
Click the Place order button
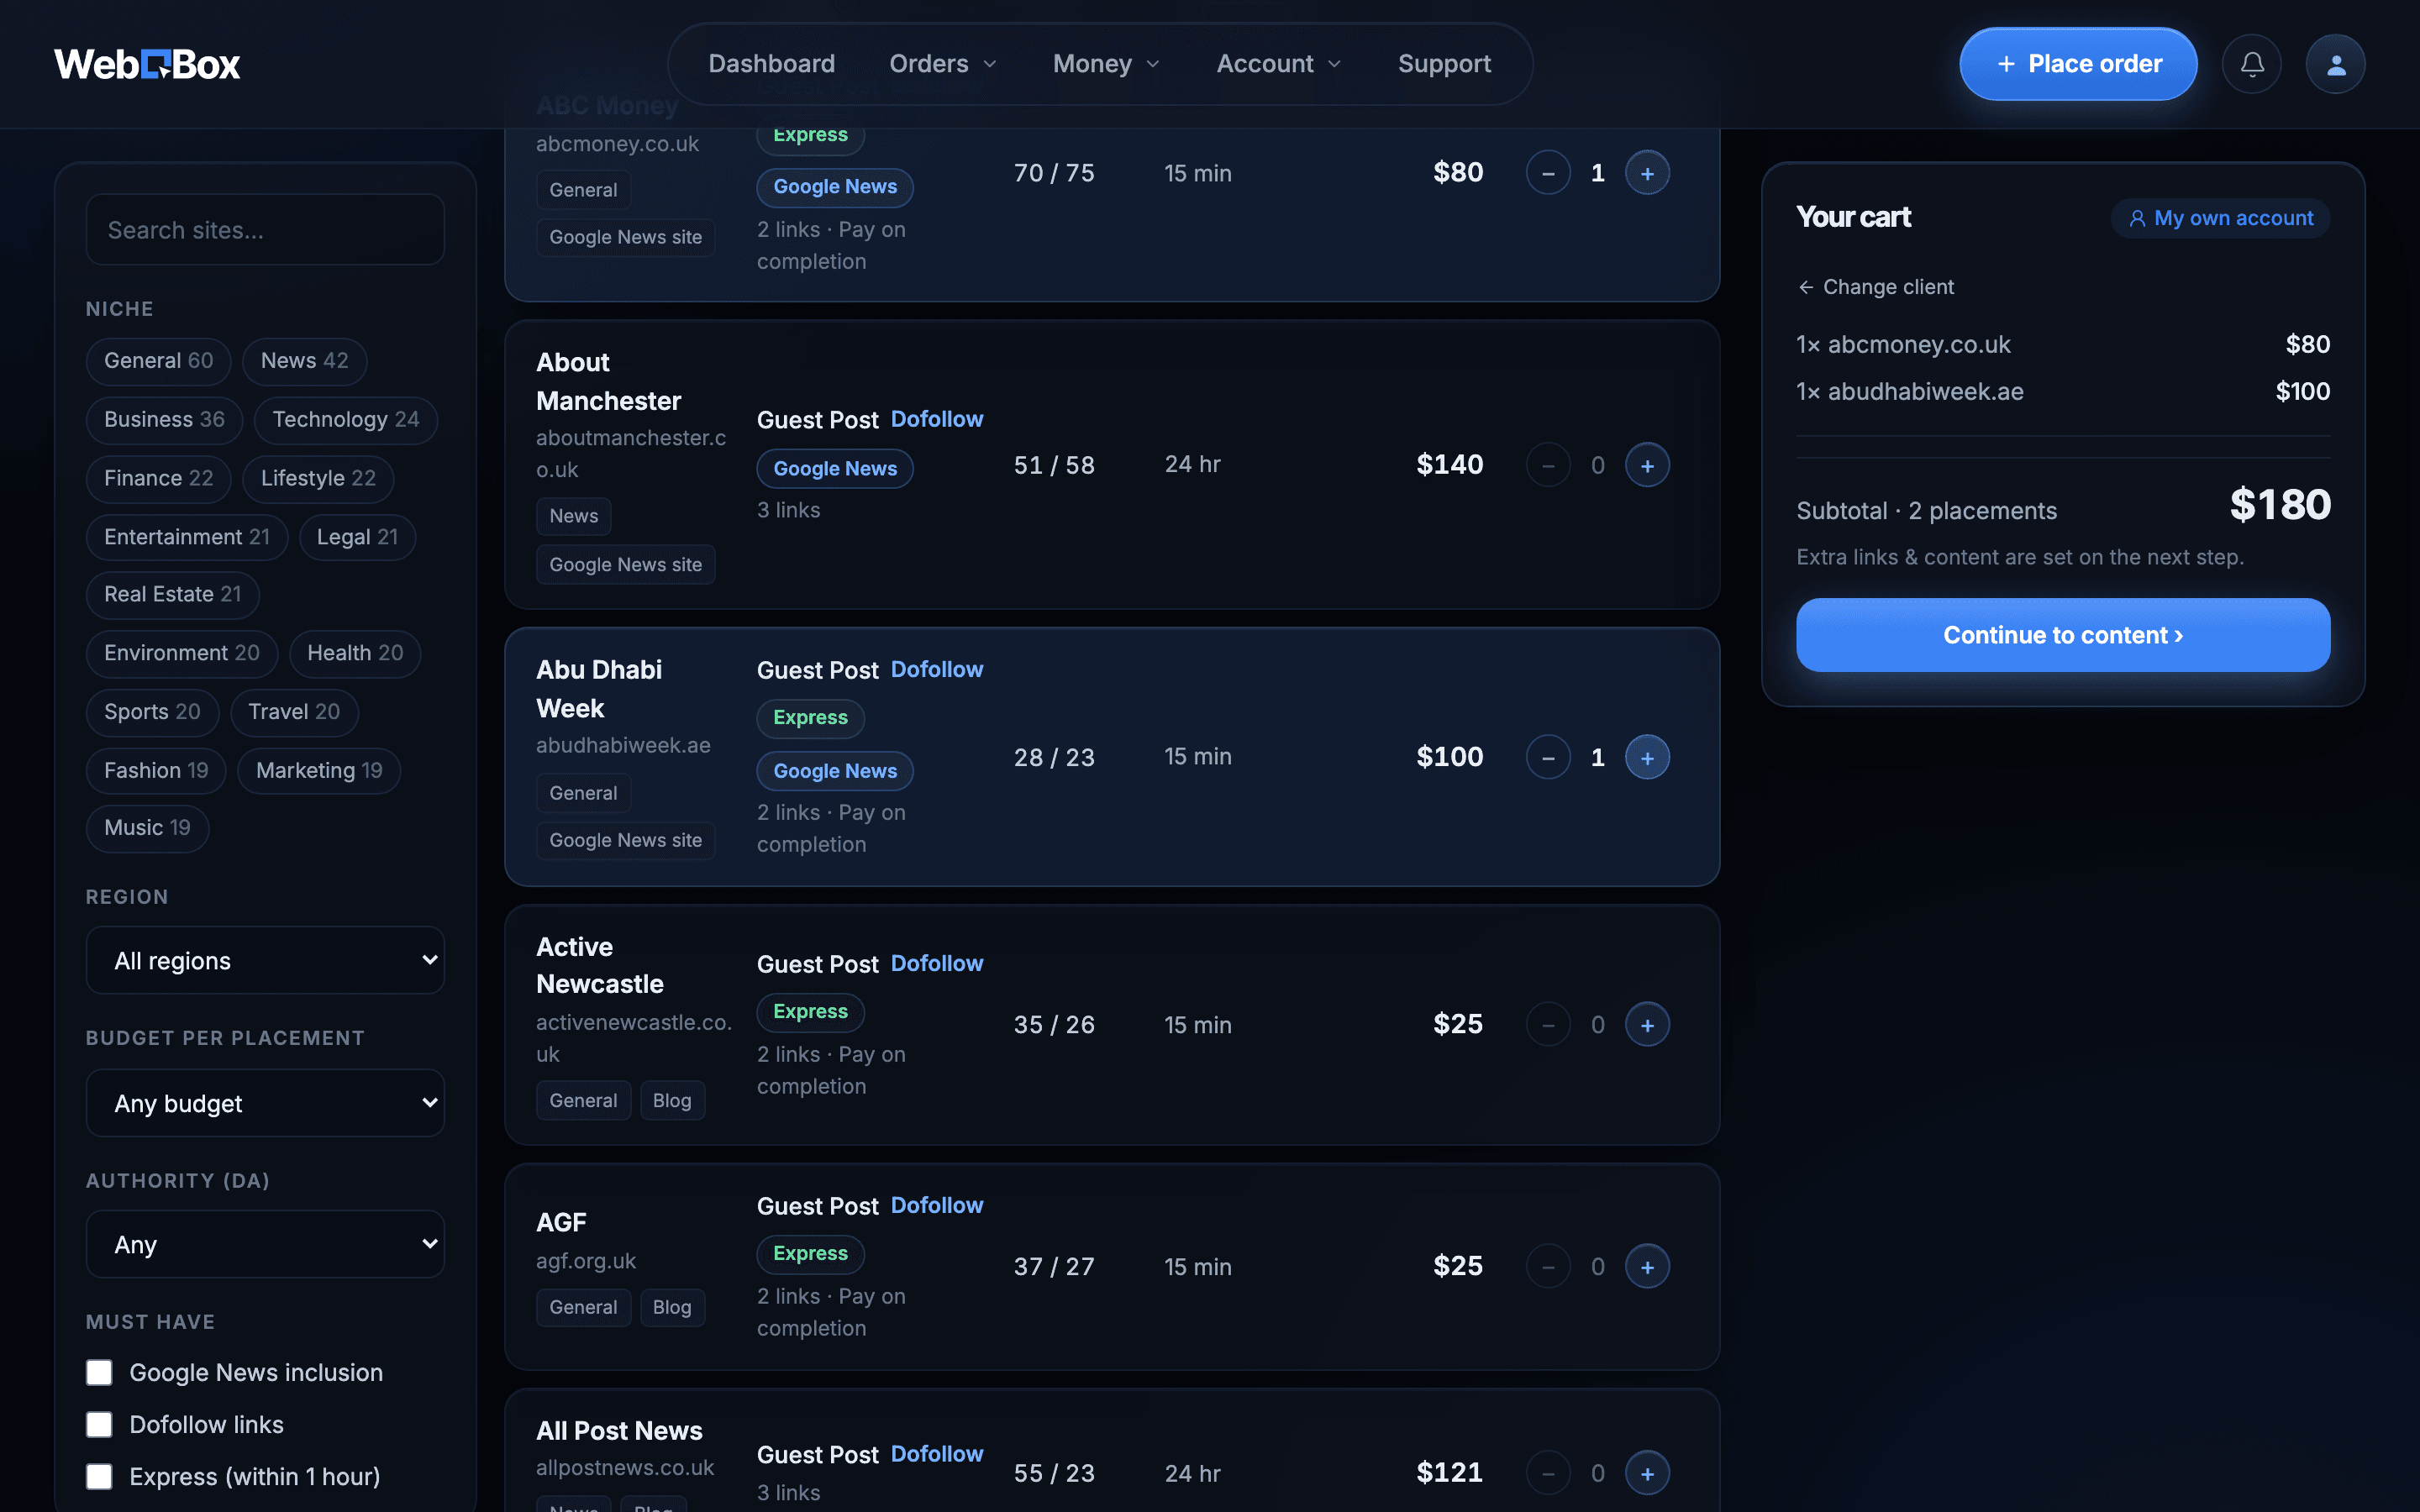point(2078,64)
